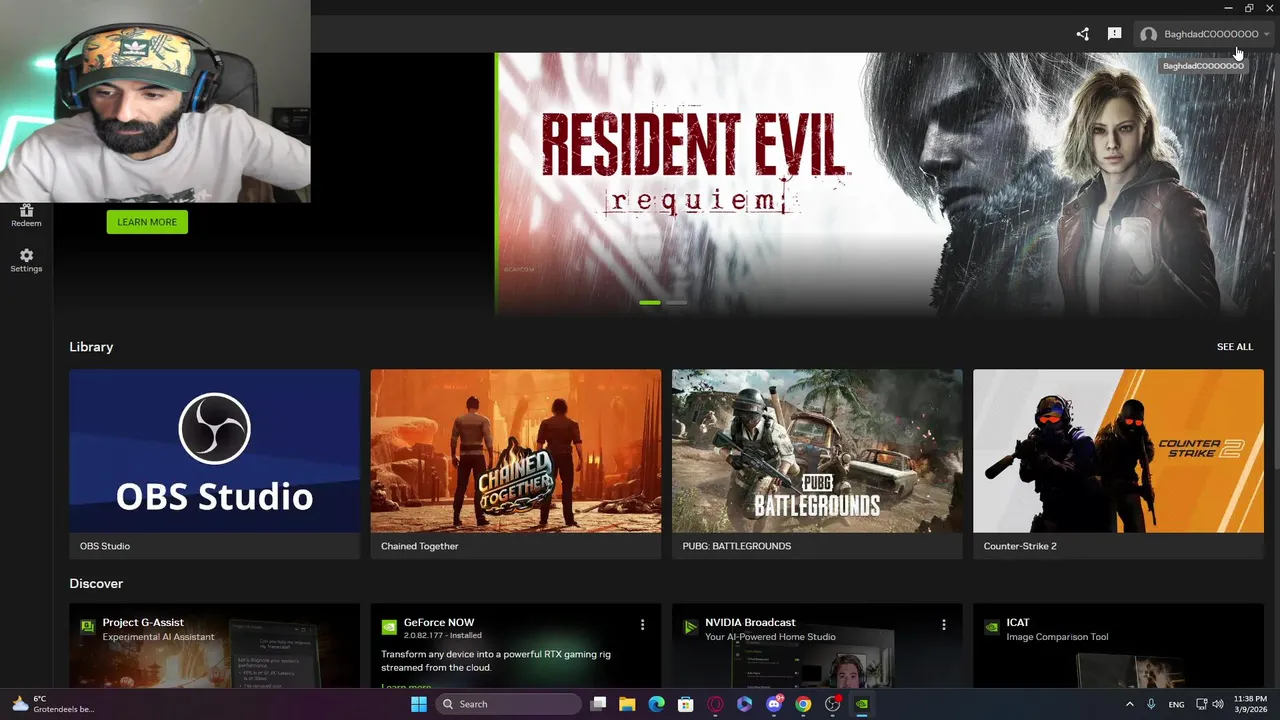Open the weather widget showing 6°C

52,704
